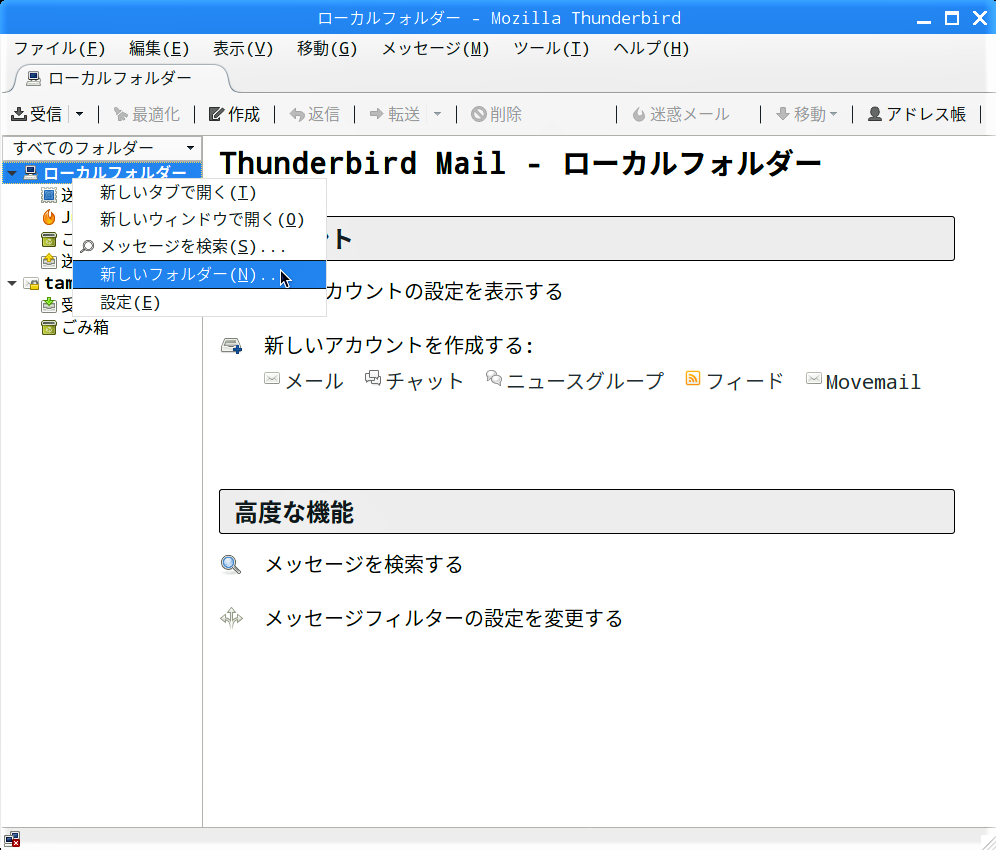996x850 pixels.
Task: Click the チャット new account link
Action: coord(424,381)
